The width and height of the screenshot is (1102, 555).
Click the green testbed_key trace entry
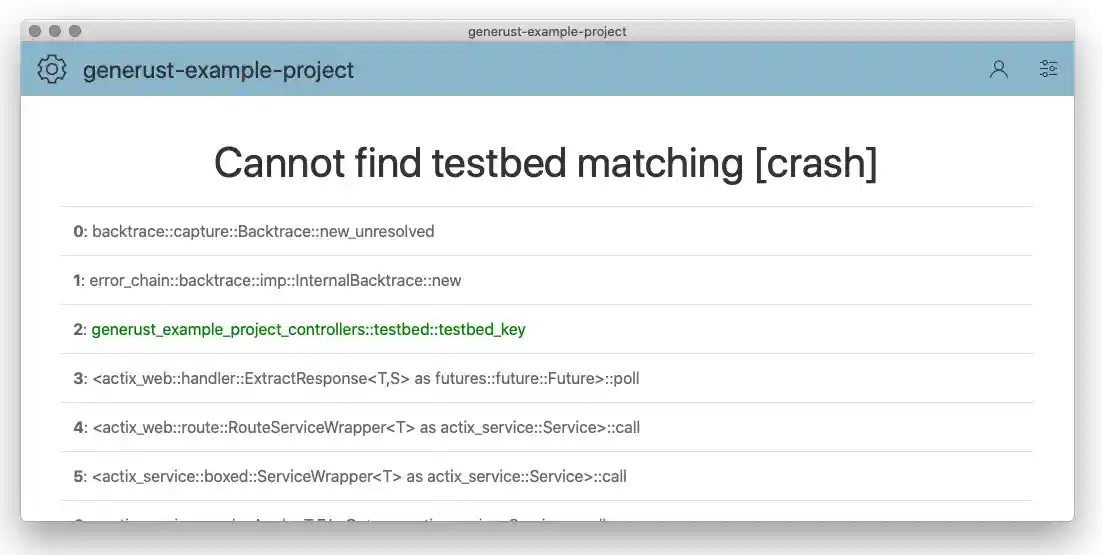pyautogui.click(x=308, y=330)
